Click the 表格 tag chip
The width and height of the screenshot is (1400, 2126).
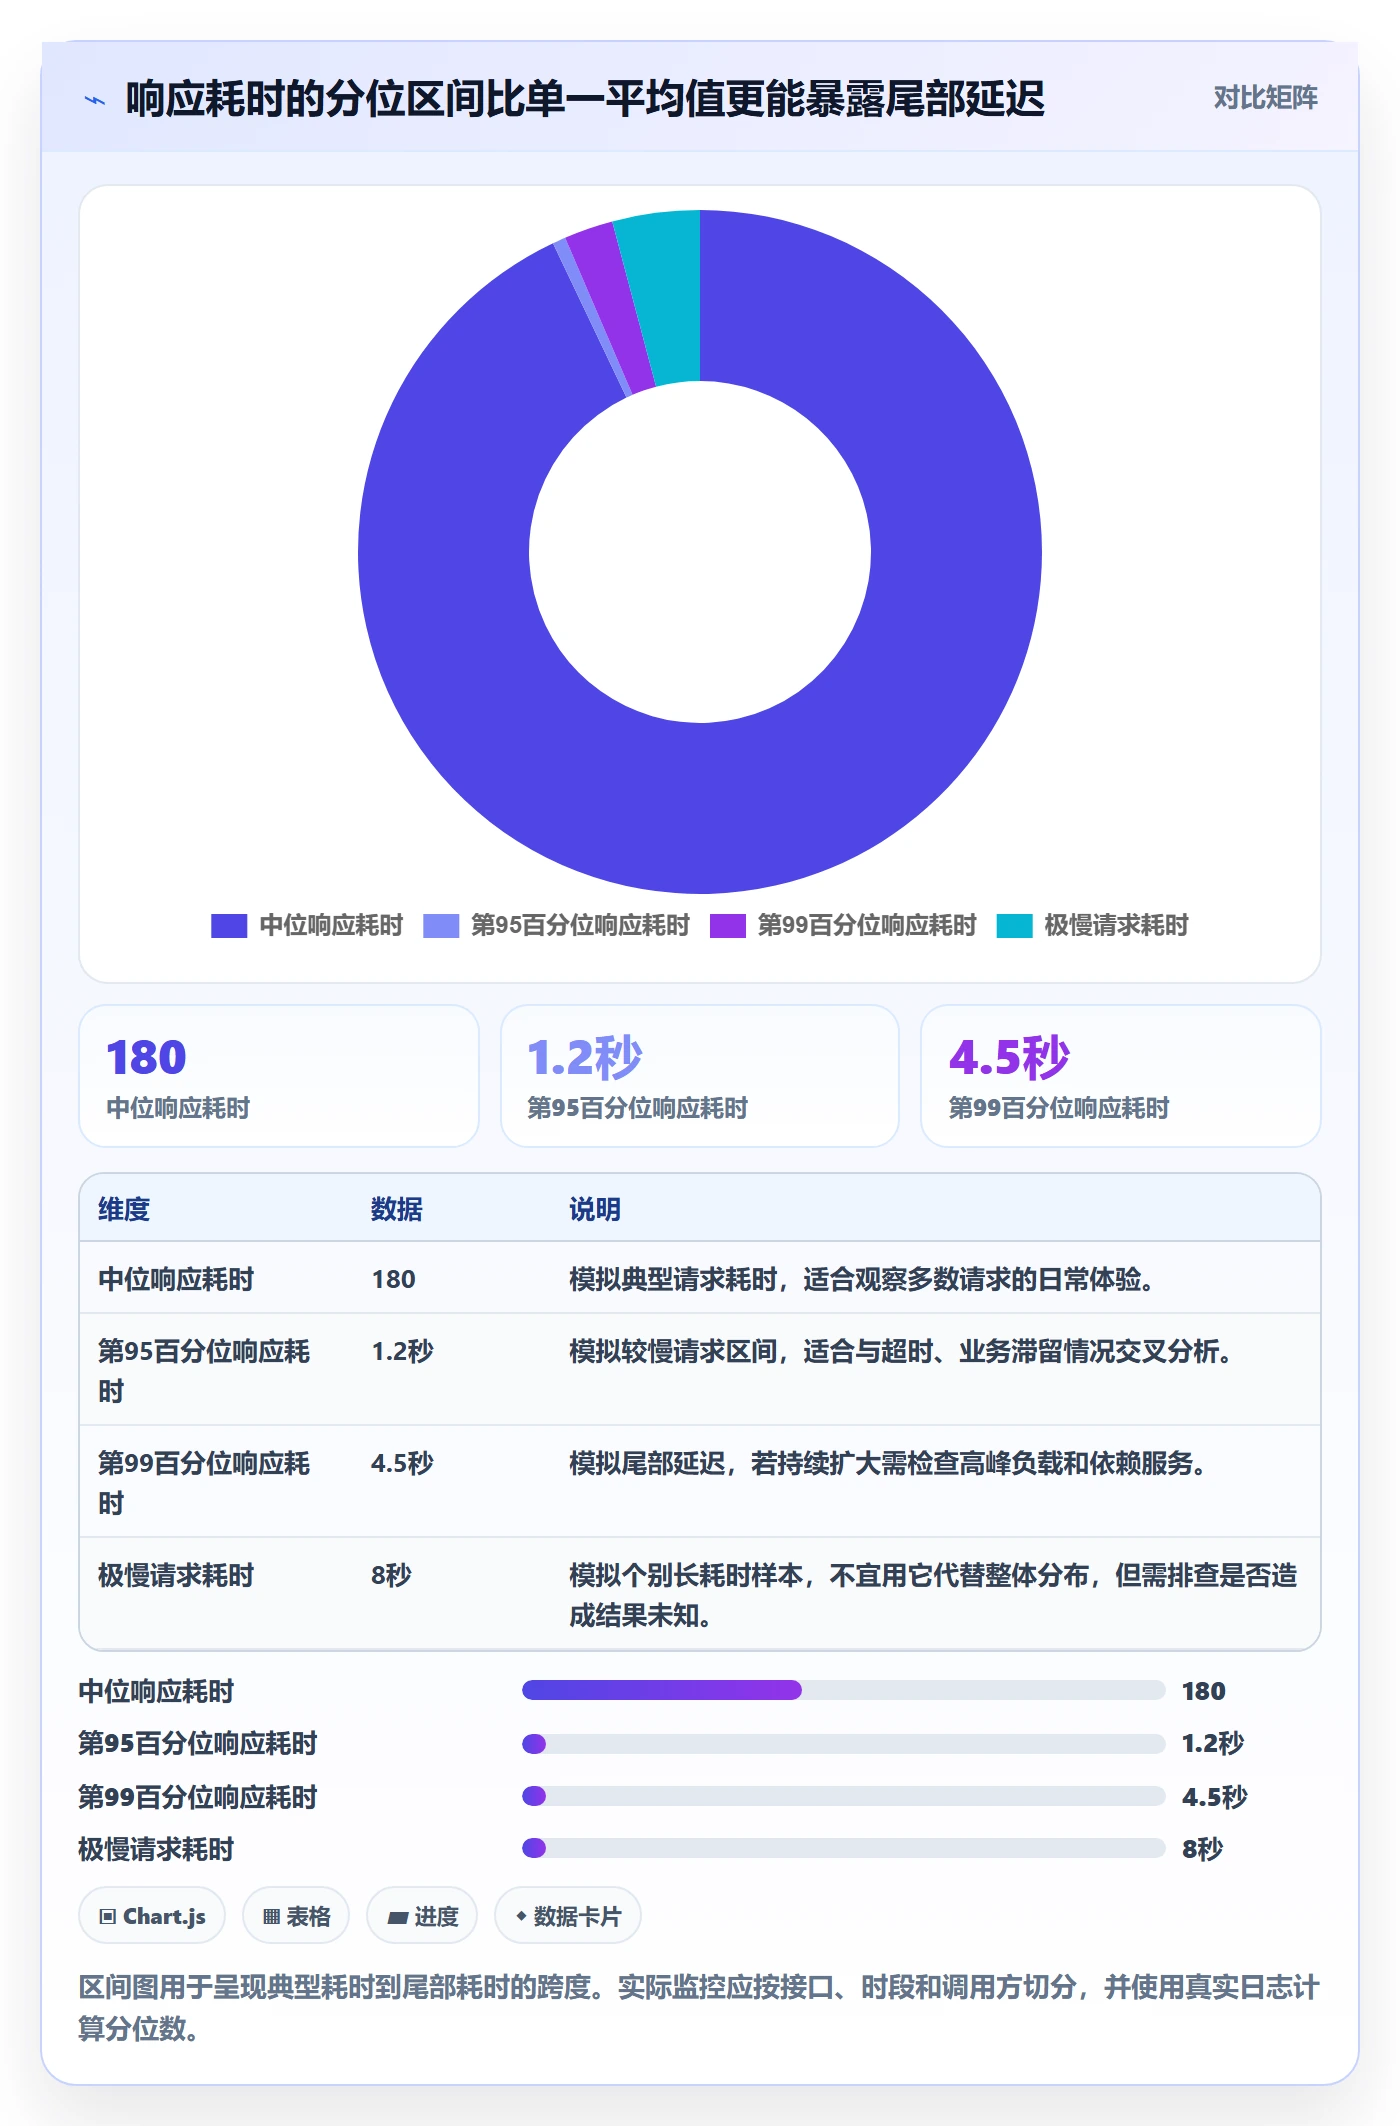(x=296, y=1916)
